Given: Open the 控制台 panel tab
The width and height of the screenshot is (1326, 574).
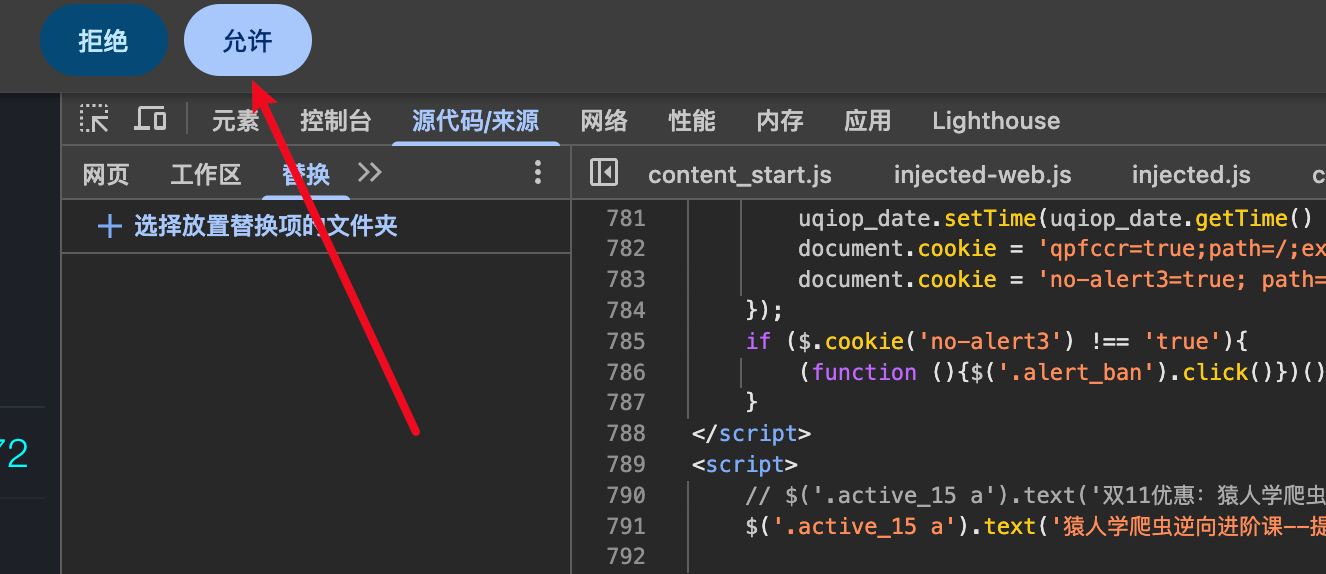Looking at the screenshot, I should 335,121.
